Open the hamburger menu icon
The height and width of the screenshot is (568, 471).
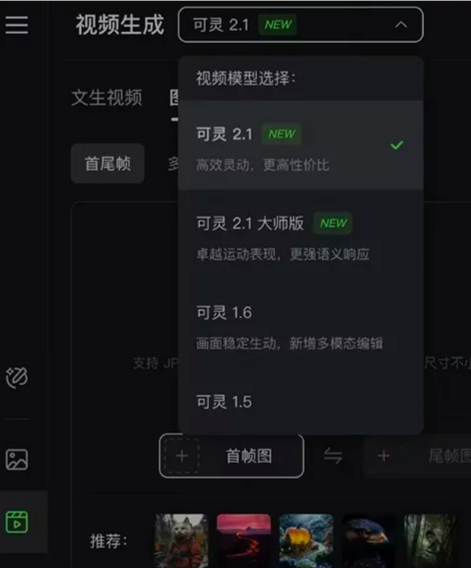[17, 25]
